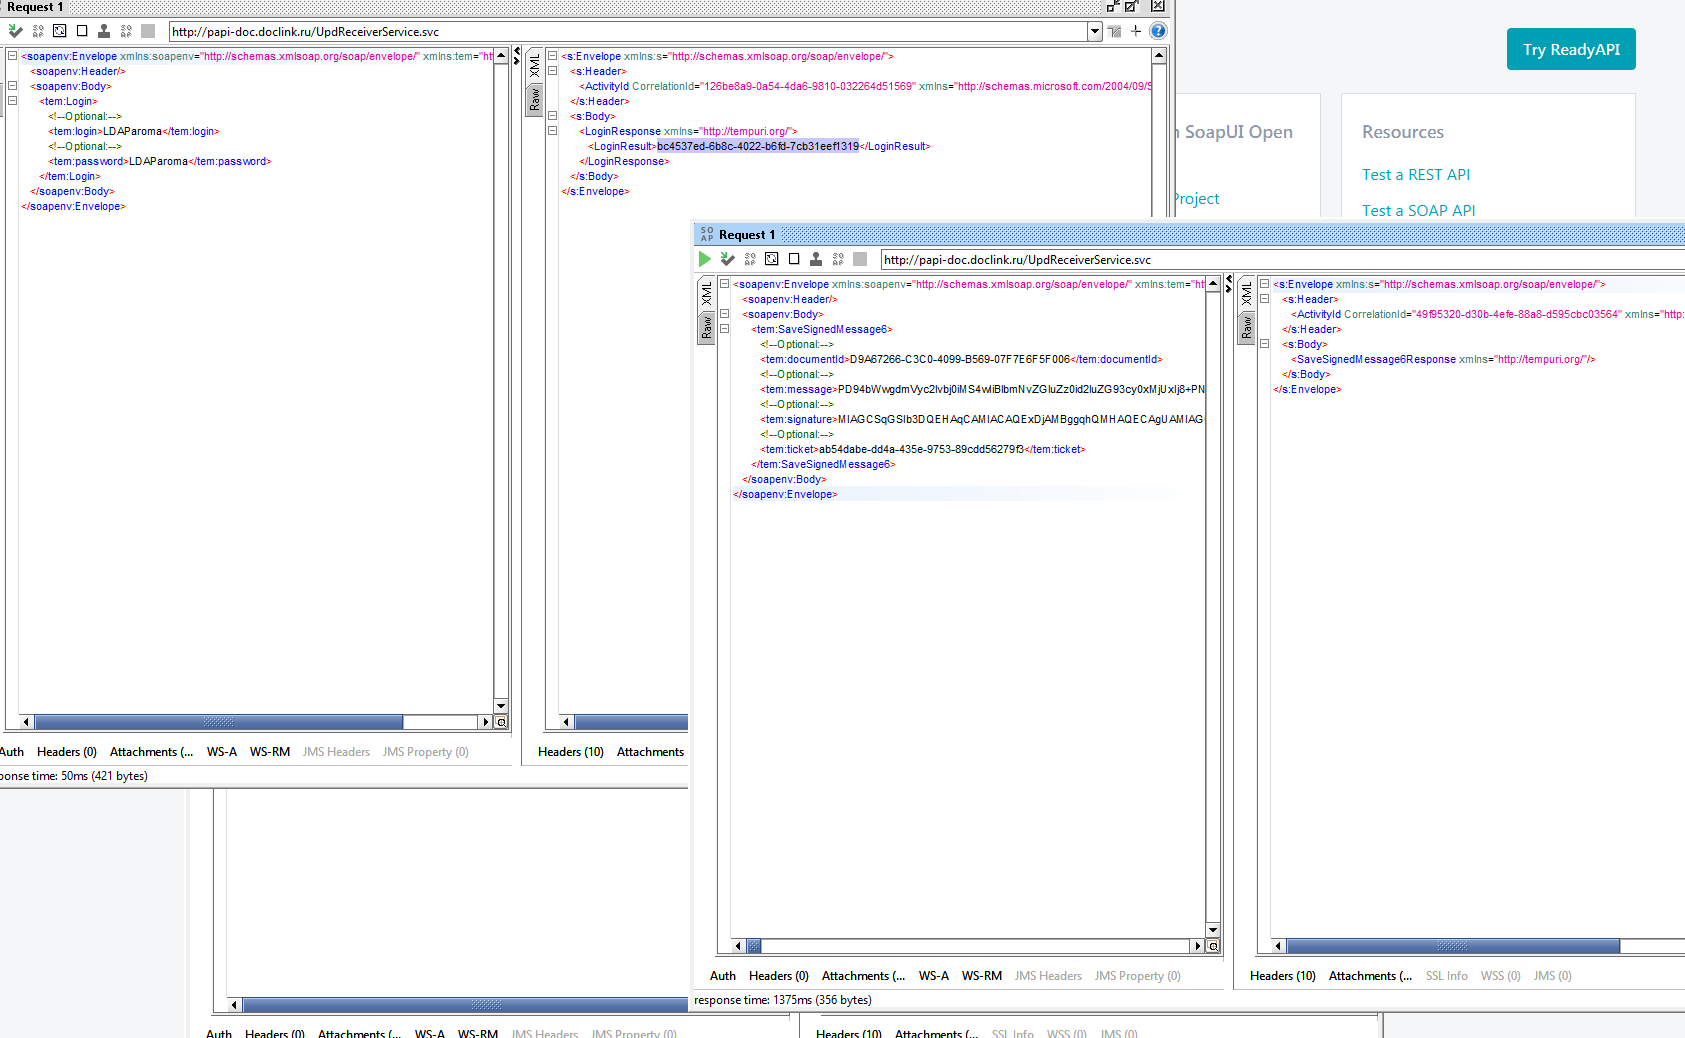Viewport: 1685px width, 1038px height.
Task: Click grey cancel square in SaveSignedMessage6 window toolbar
Action: tap(860, 259)
